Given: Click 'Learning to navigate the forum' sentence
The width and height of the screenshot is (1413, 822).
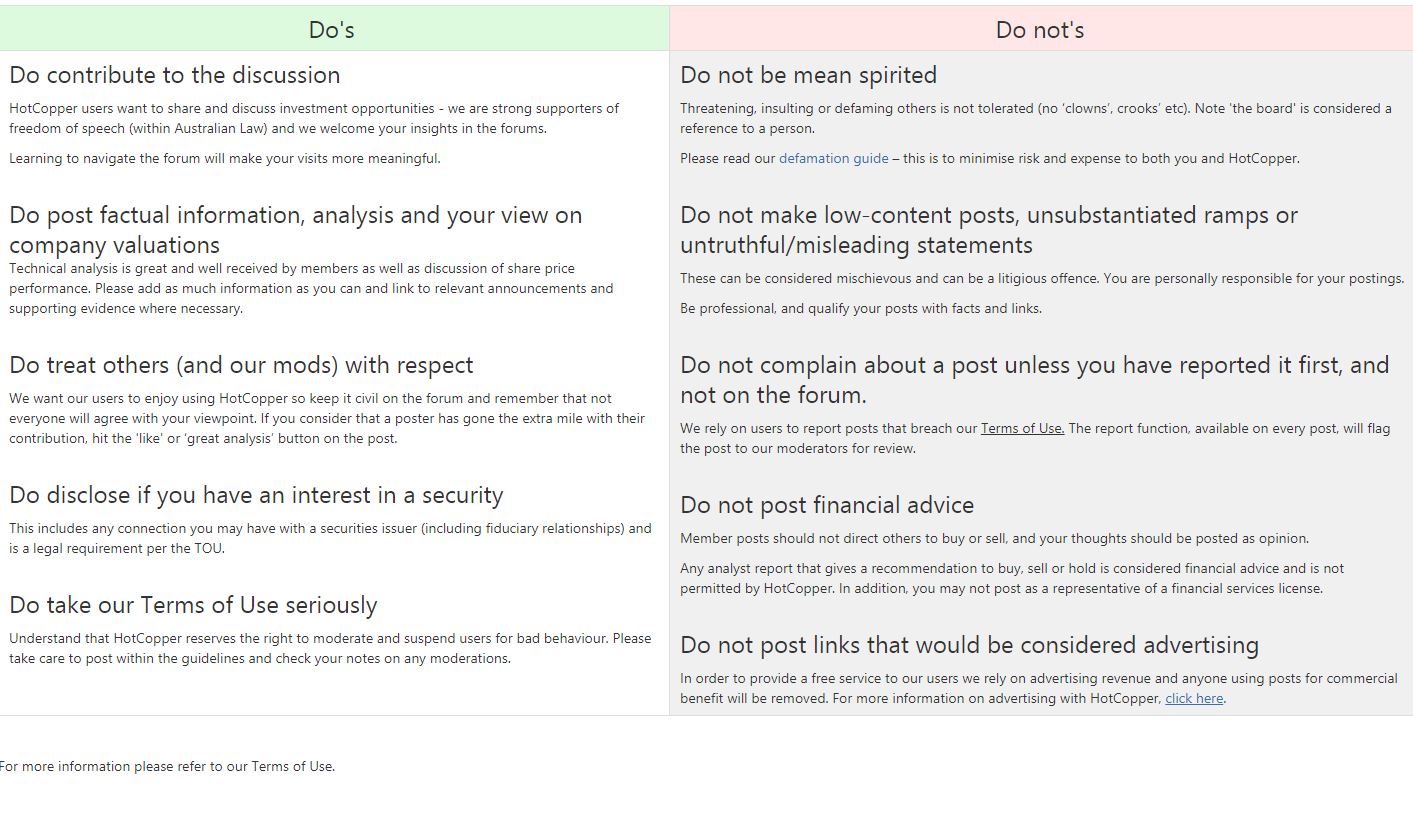Looking at the screenshot, I should coord(225,158).
